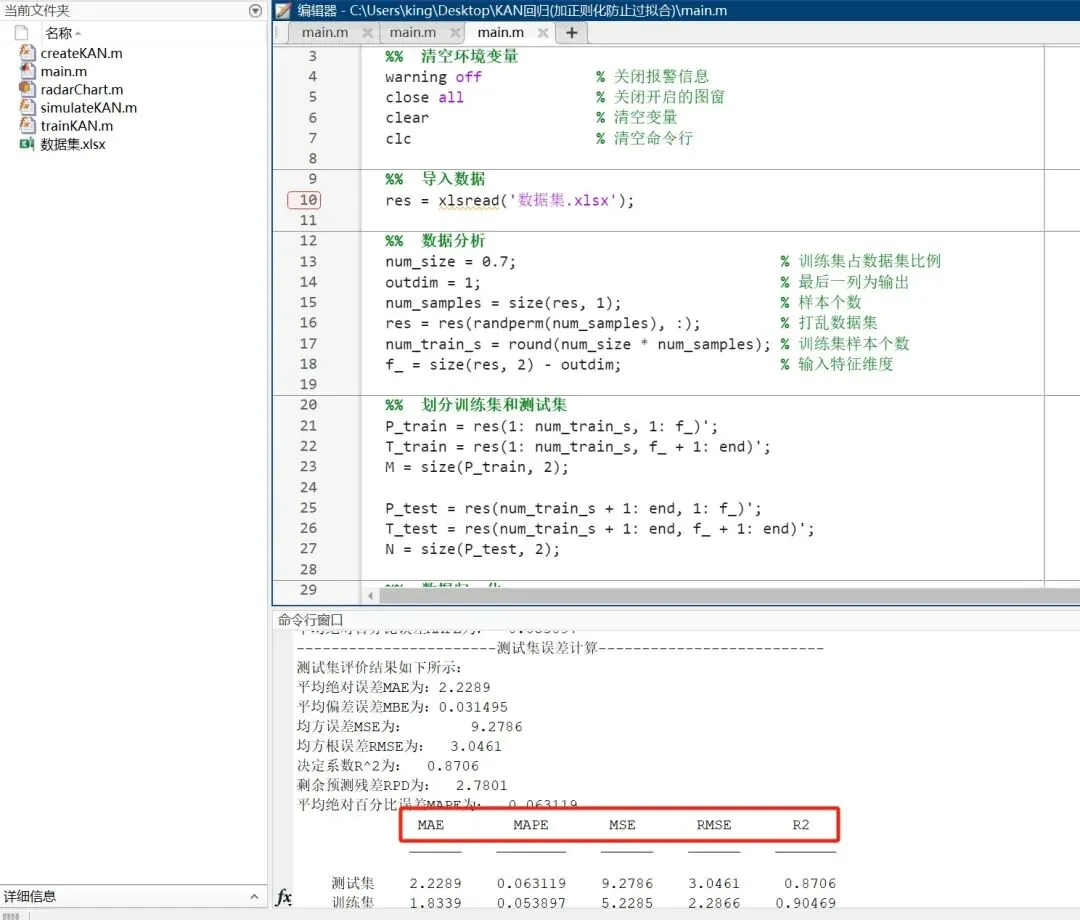
Task: Select 数据集.xlsx in file list
Action: click(x=72, y=144)
